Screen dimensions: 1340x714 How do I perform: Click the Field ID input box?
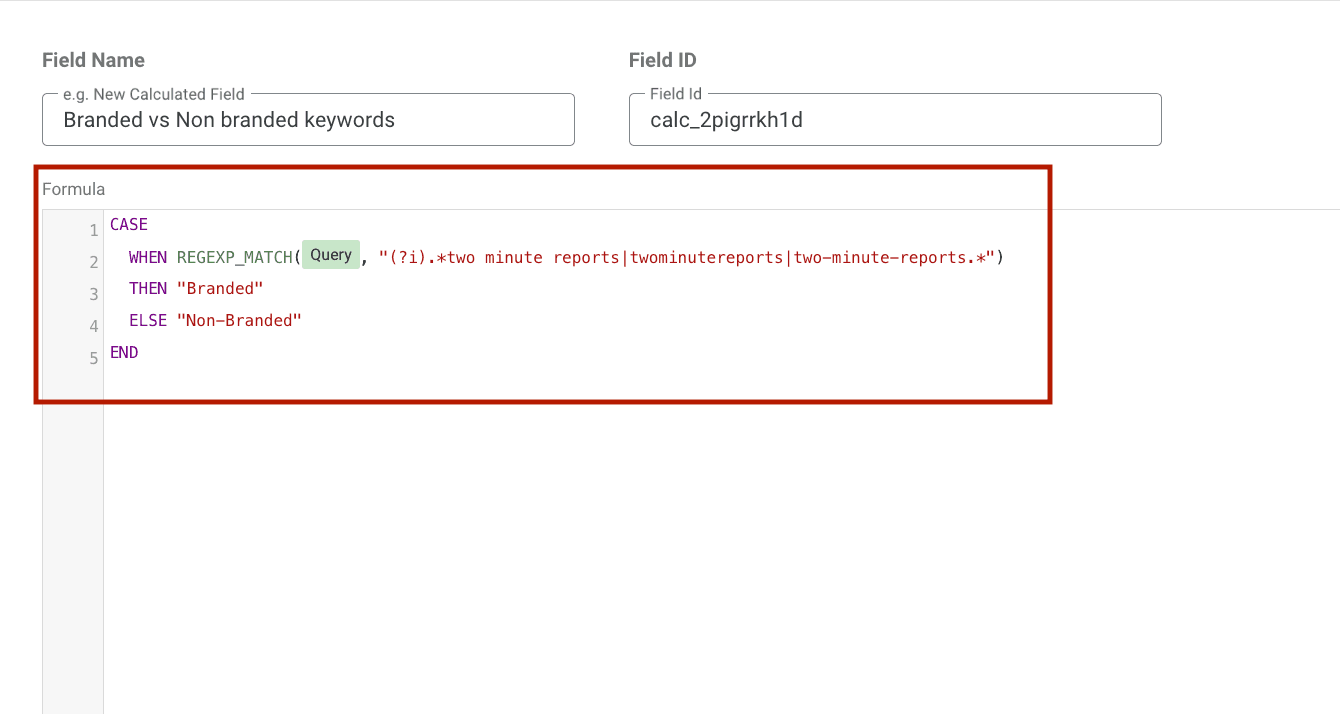pyautogui.click(x=894, y=119)
